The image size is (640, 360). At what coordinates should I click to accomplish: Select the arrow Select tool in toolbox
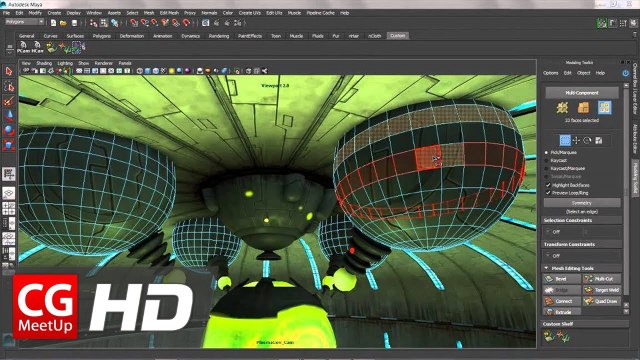click(9, 71)
